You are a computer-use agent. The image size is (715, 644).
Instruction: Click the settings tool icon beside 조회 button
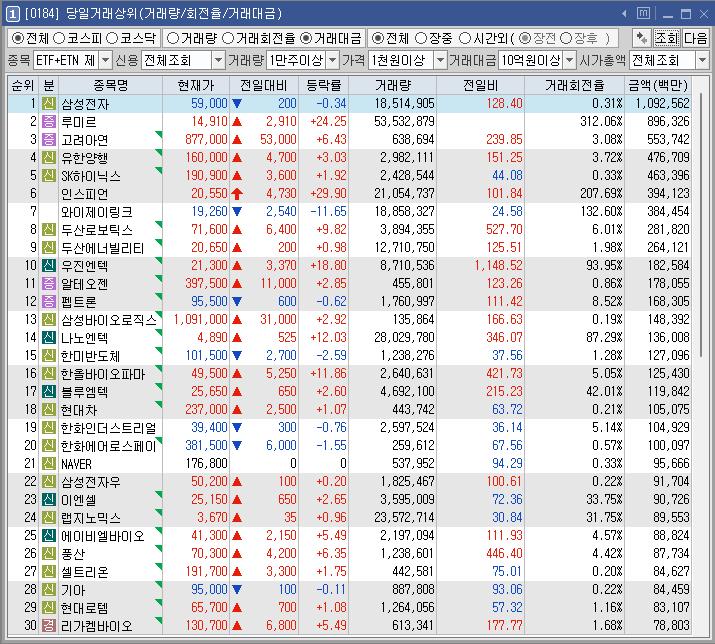click(642, 38)
